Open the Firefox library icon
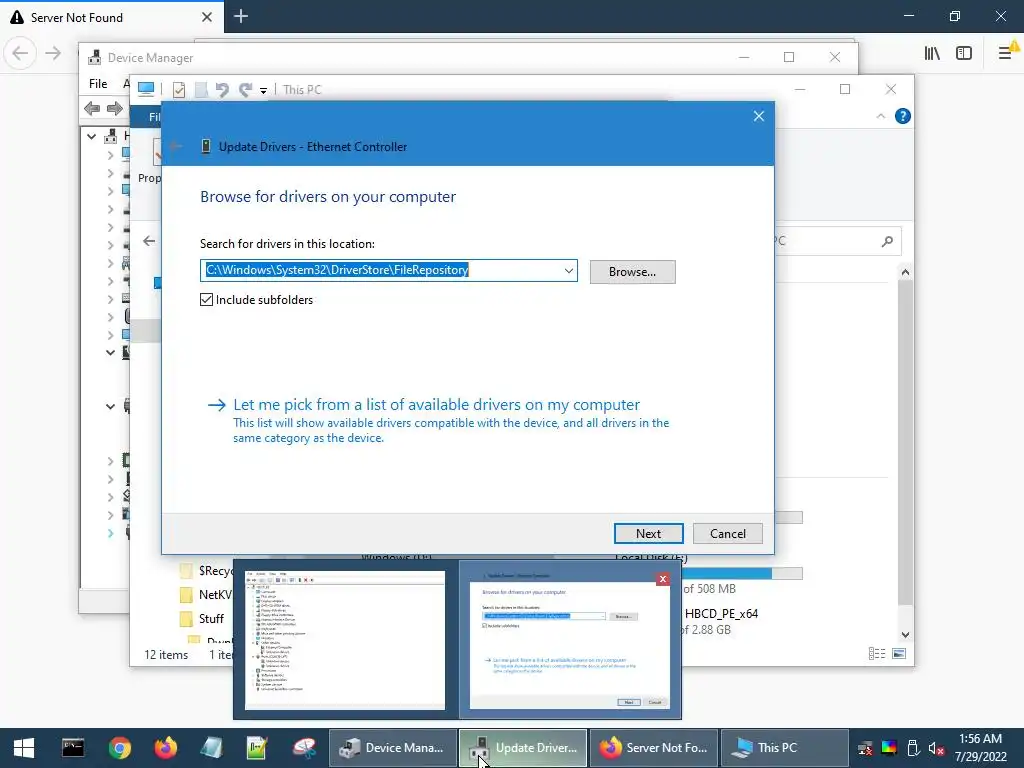The height and width of the screenshot is (768, 1024). [x=932, y=53]
